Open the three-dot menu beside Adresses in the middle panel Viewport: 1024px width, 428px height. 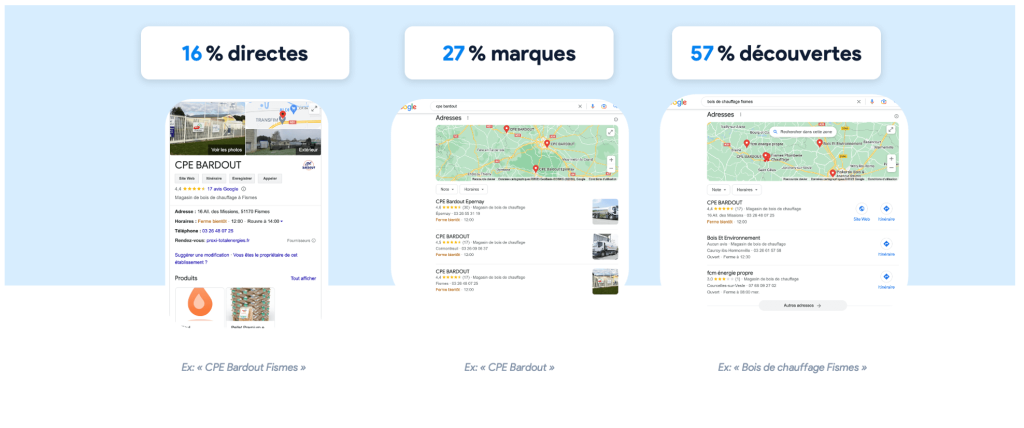pyautogui.click(x=468, y=118)
